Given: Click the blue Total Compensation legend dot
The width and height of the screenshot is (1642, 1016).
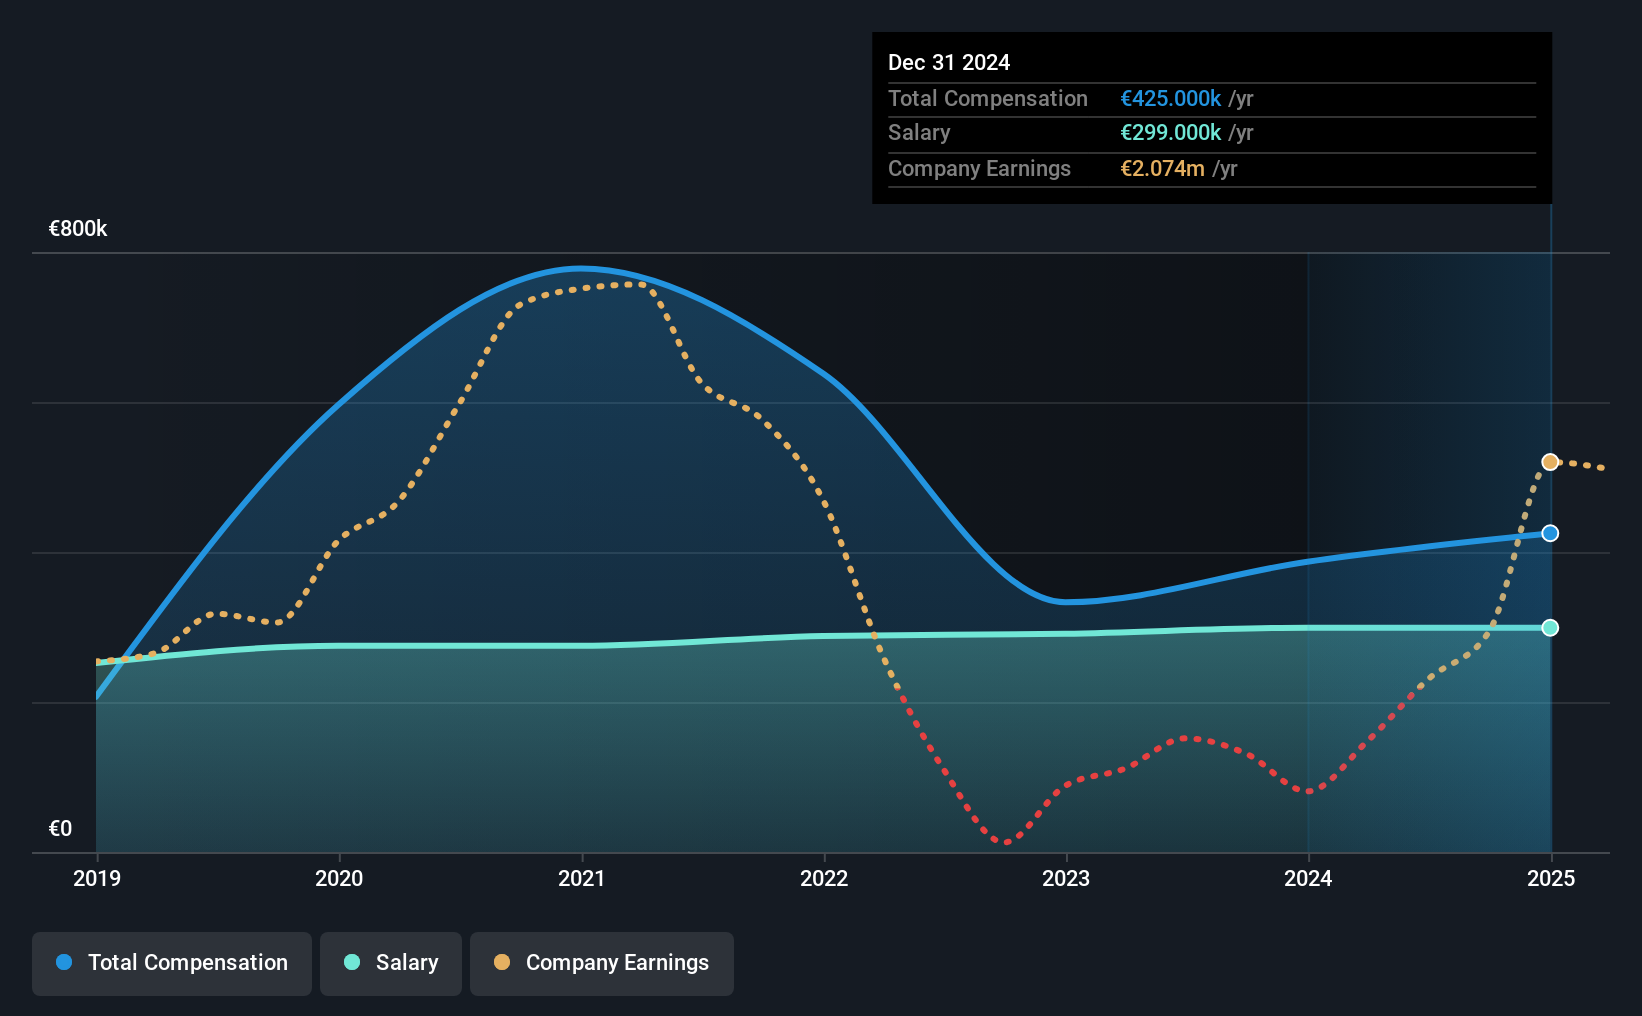Looking at the screenshot, I should click(x=64, y=962).
